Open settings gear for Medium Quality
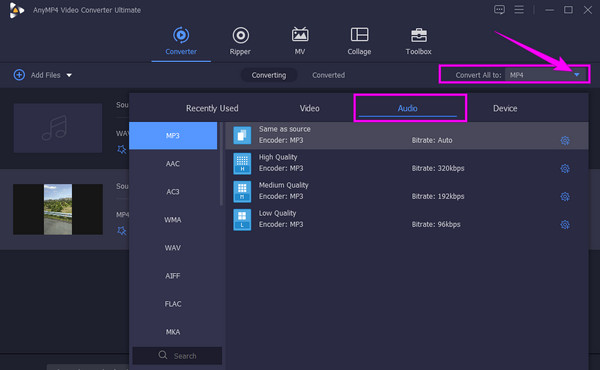600x370 pixels. (565, 197)
